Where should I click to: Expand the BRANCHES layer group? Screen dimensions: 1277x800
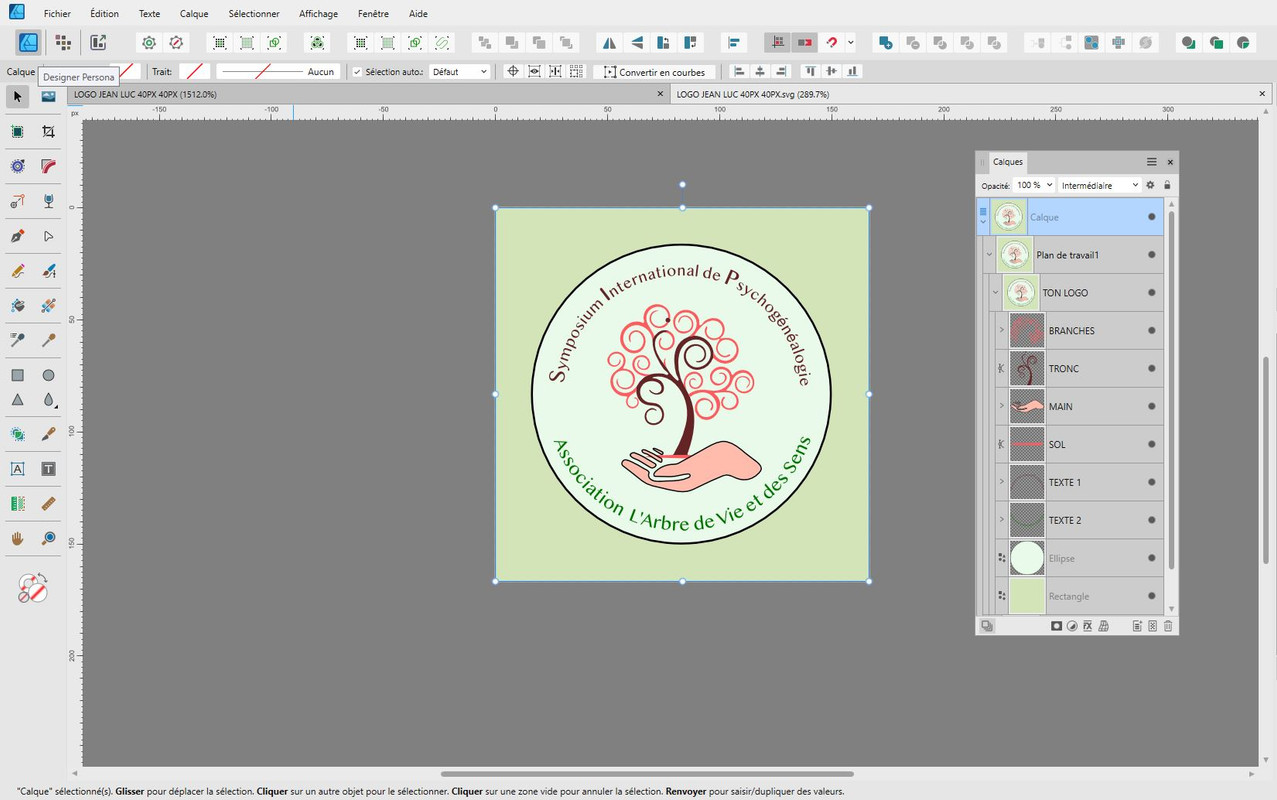(x=1001, y=331)
